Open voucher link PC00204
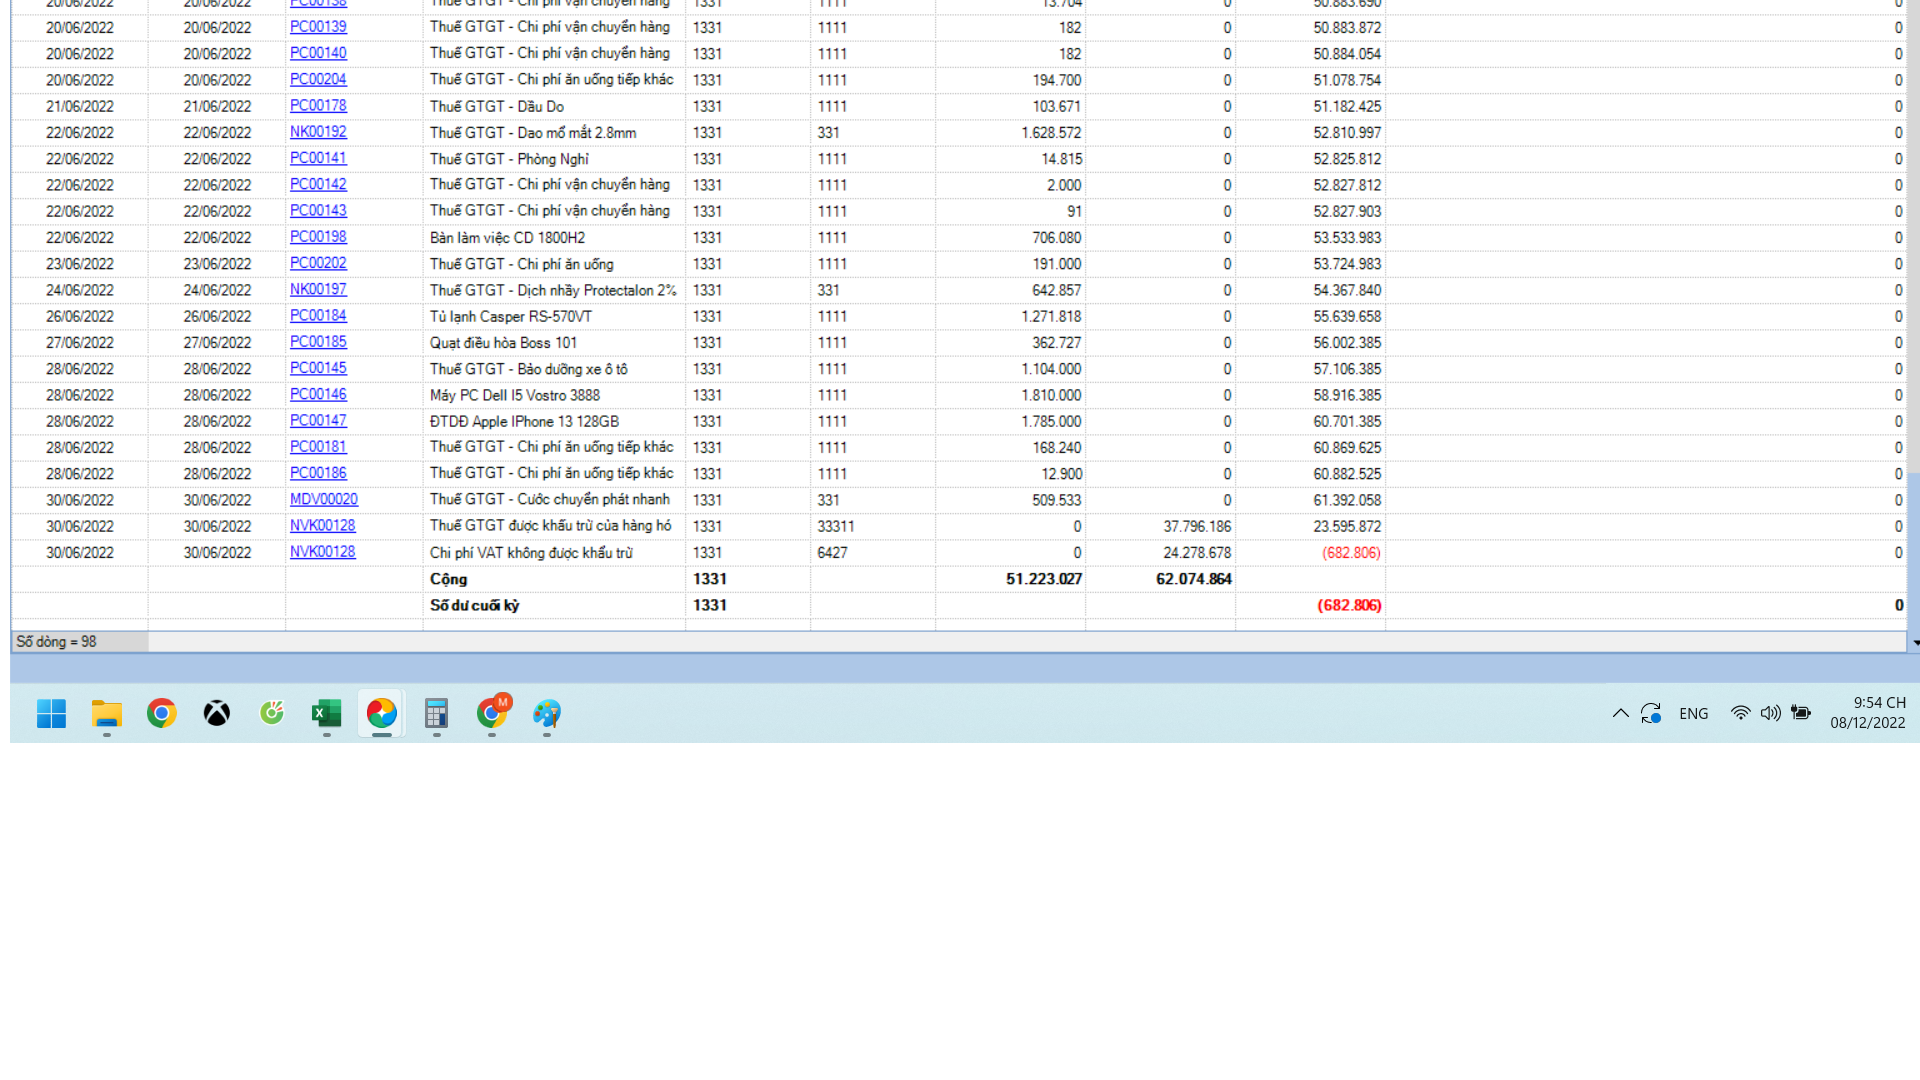Screen dimensions: 1920x1080 pos(318,79)
